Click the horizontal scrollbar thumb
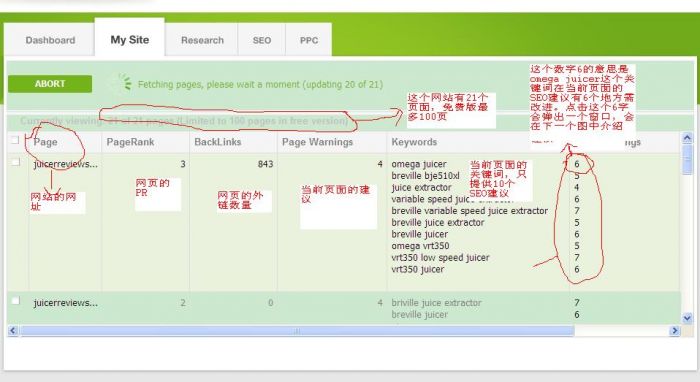Screen dimensions: 700x382 297,331
